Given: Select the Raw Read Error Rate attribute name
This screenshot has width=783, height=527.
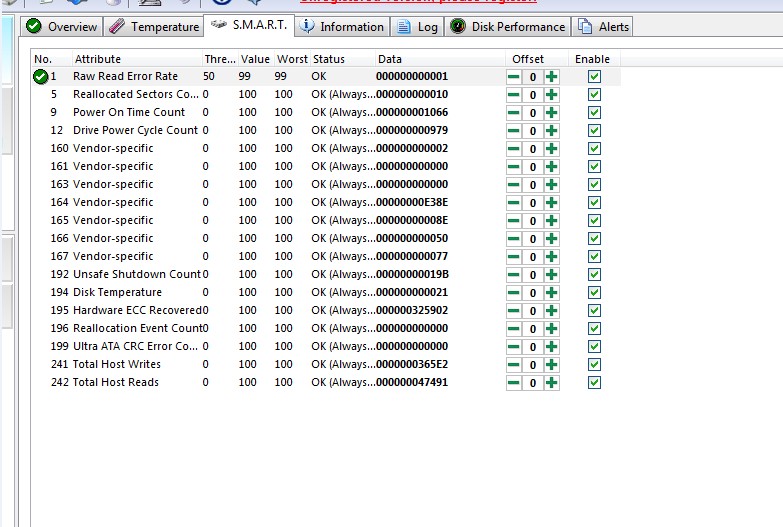Looking at the screenshot, I should (125, 76).
